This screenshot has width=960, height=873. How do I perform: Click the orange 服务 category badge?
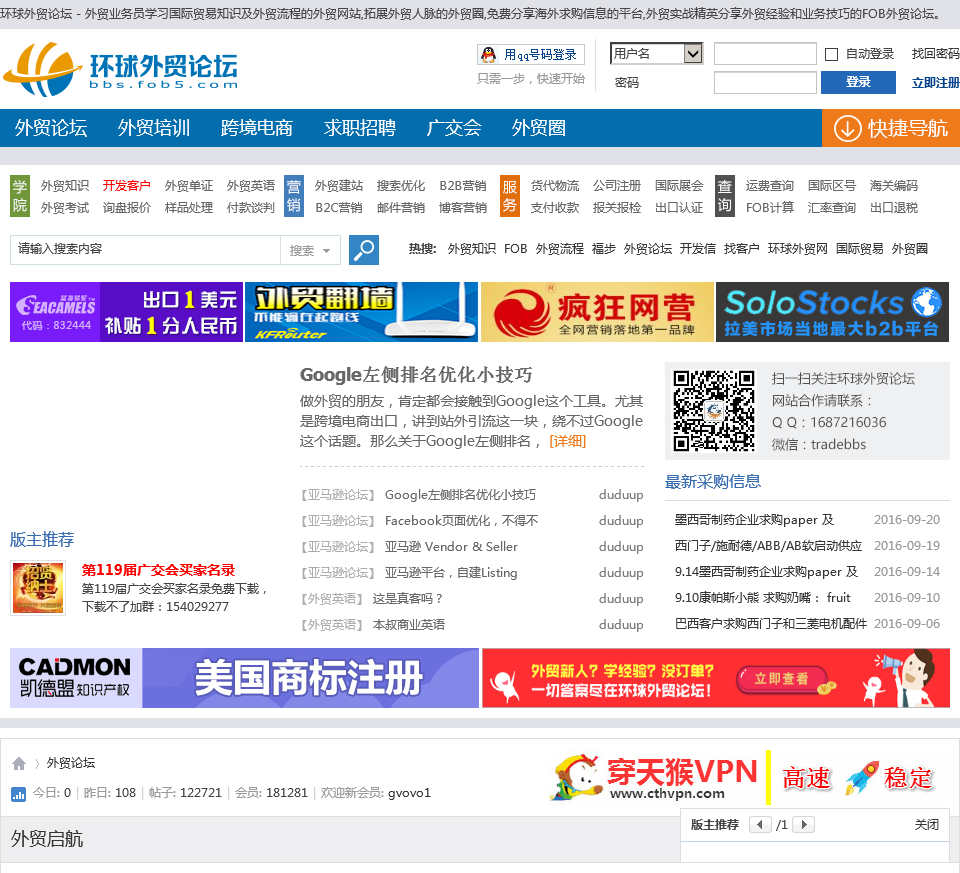click(x=509, y=196)
